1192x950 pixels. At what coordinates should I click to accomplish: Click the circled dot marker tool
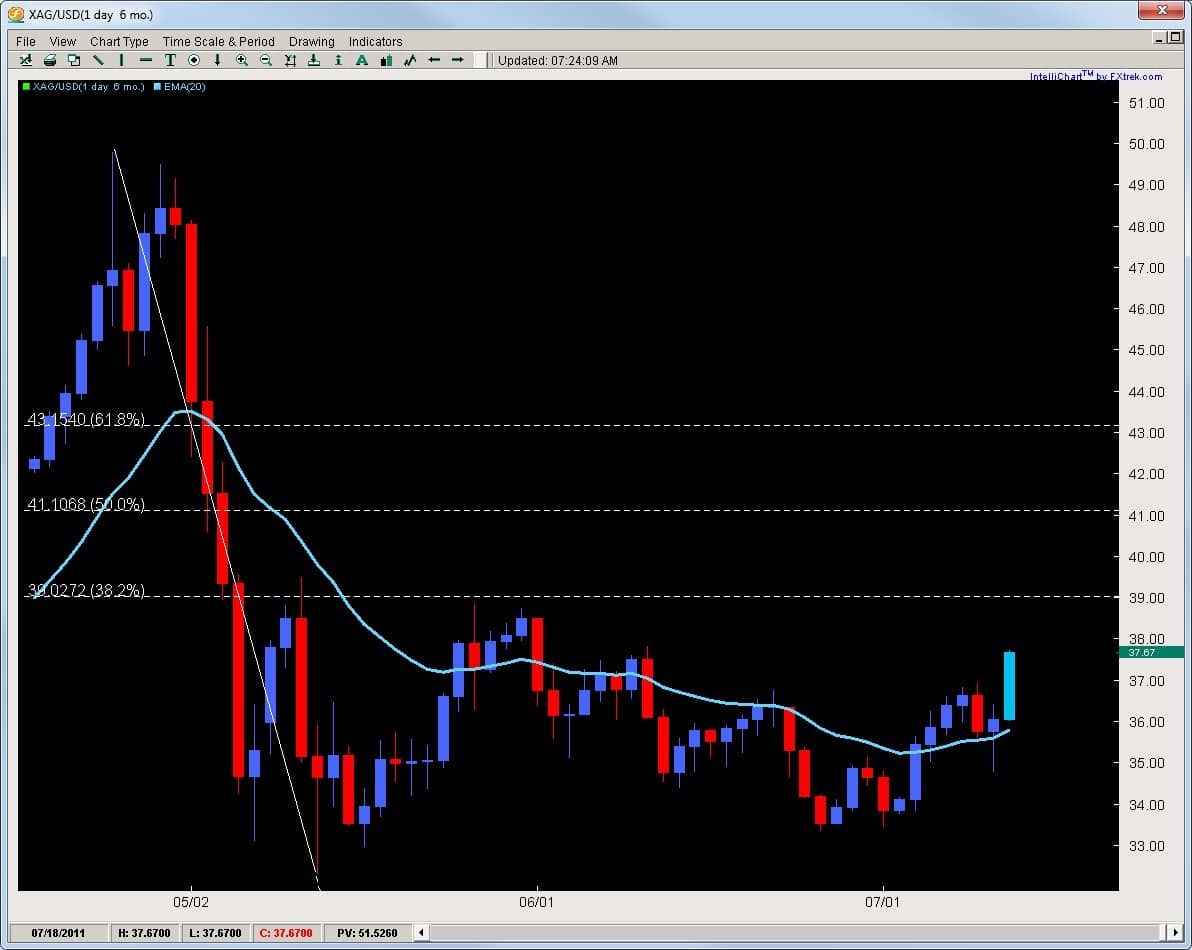194,60
